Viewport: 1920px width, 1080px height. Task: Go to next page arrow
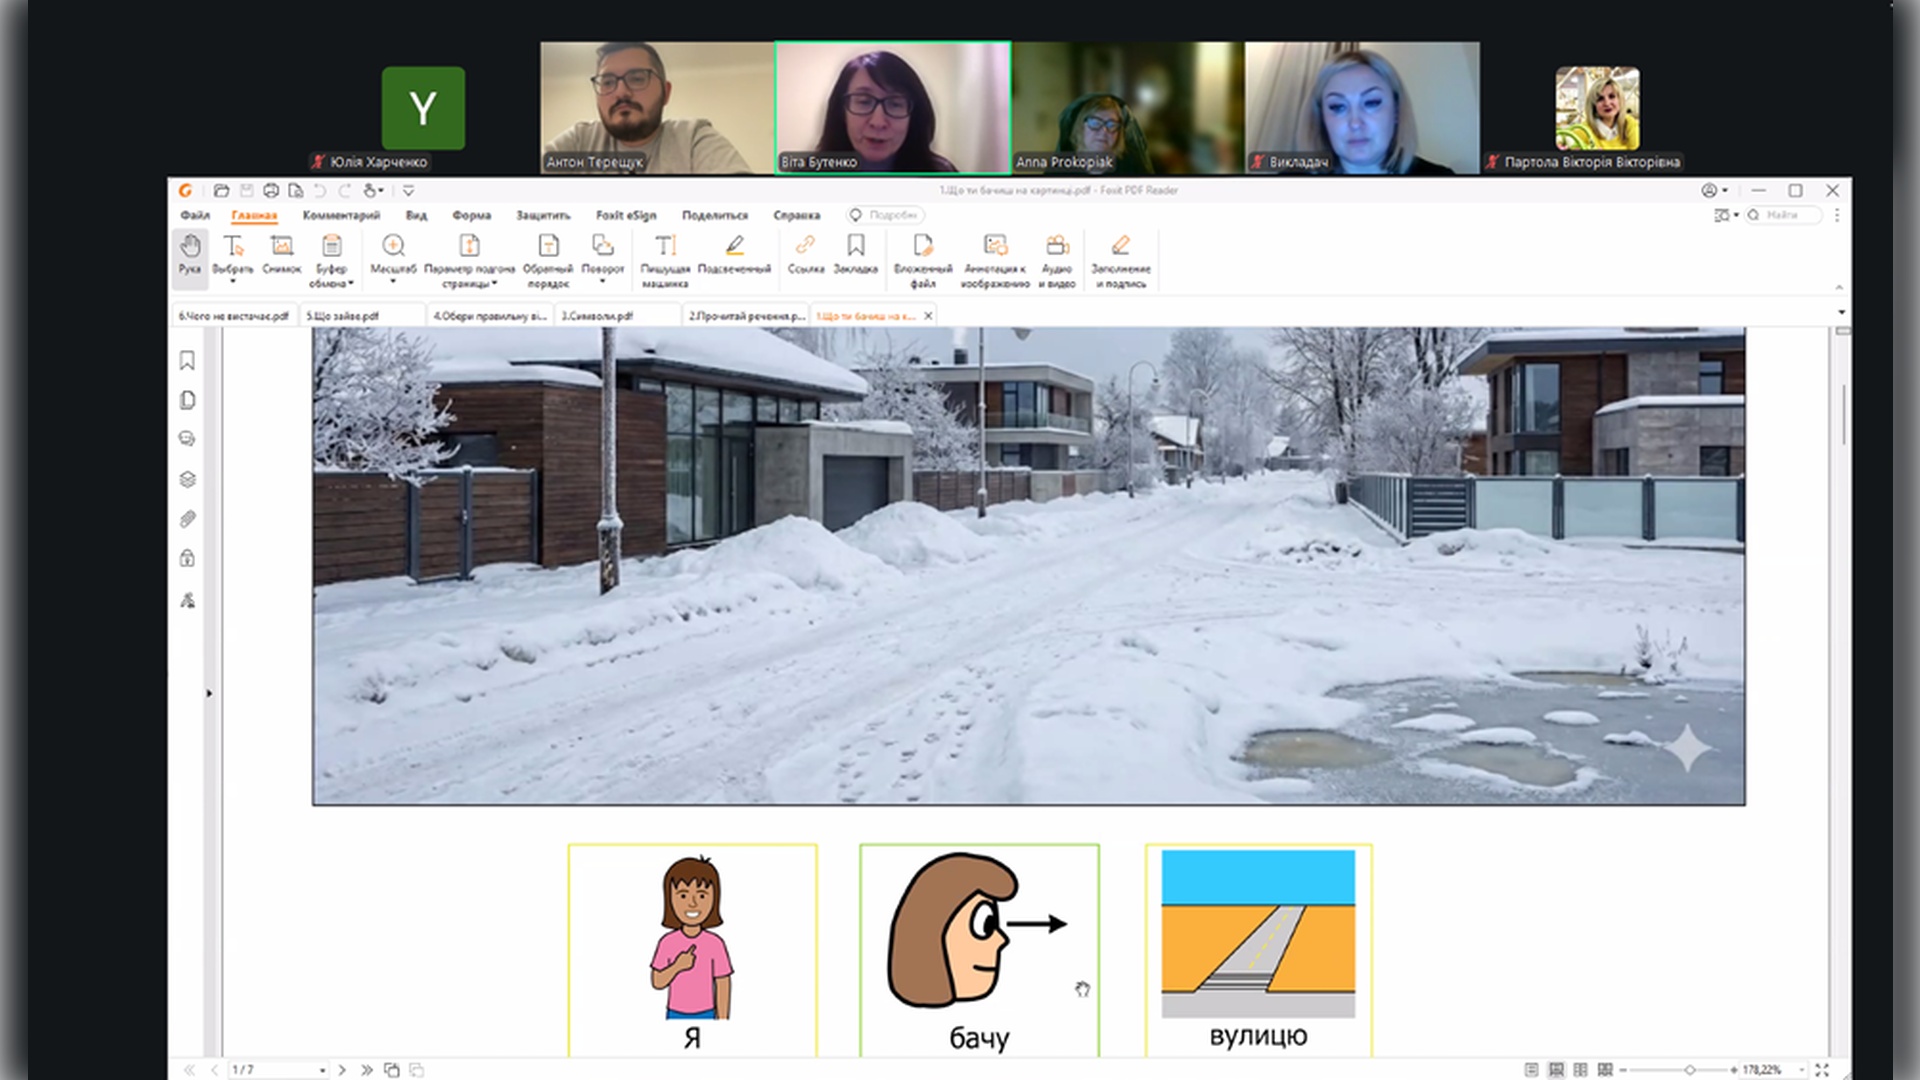(x=342, y=1070)
